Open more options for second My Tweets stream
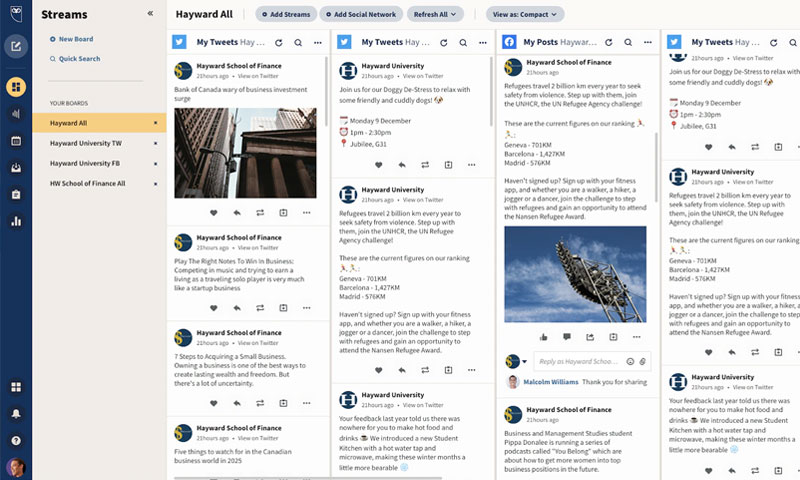Image resolution: width=800 pixels, height=480 pixels. tap(483, 43)
